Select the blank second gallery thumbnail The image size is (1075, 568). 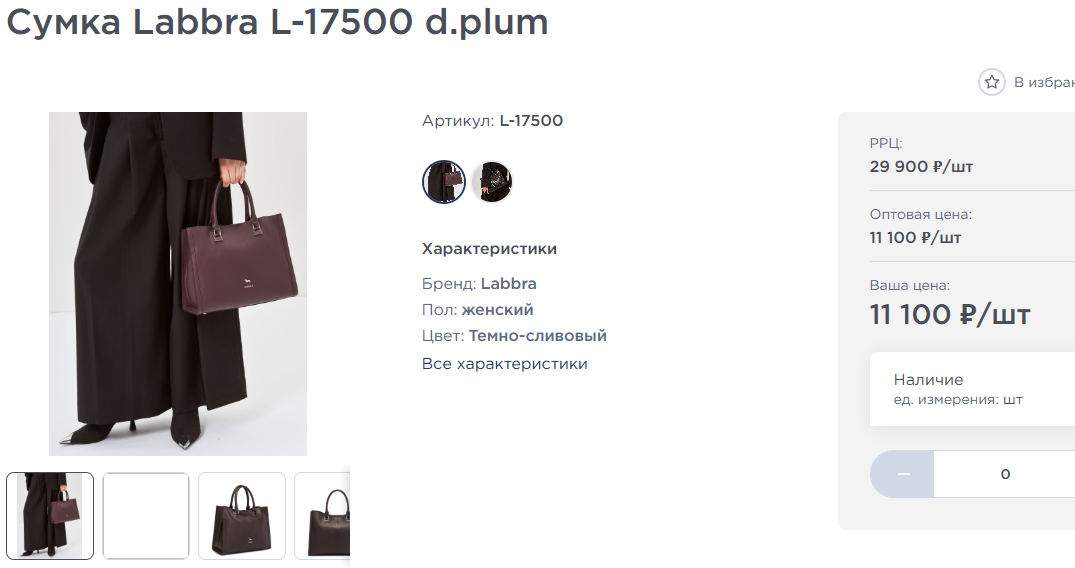coord(146,516)
